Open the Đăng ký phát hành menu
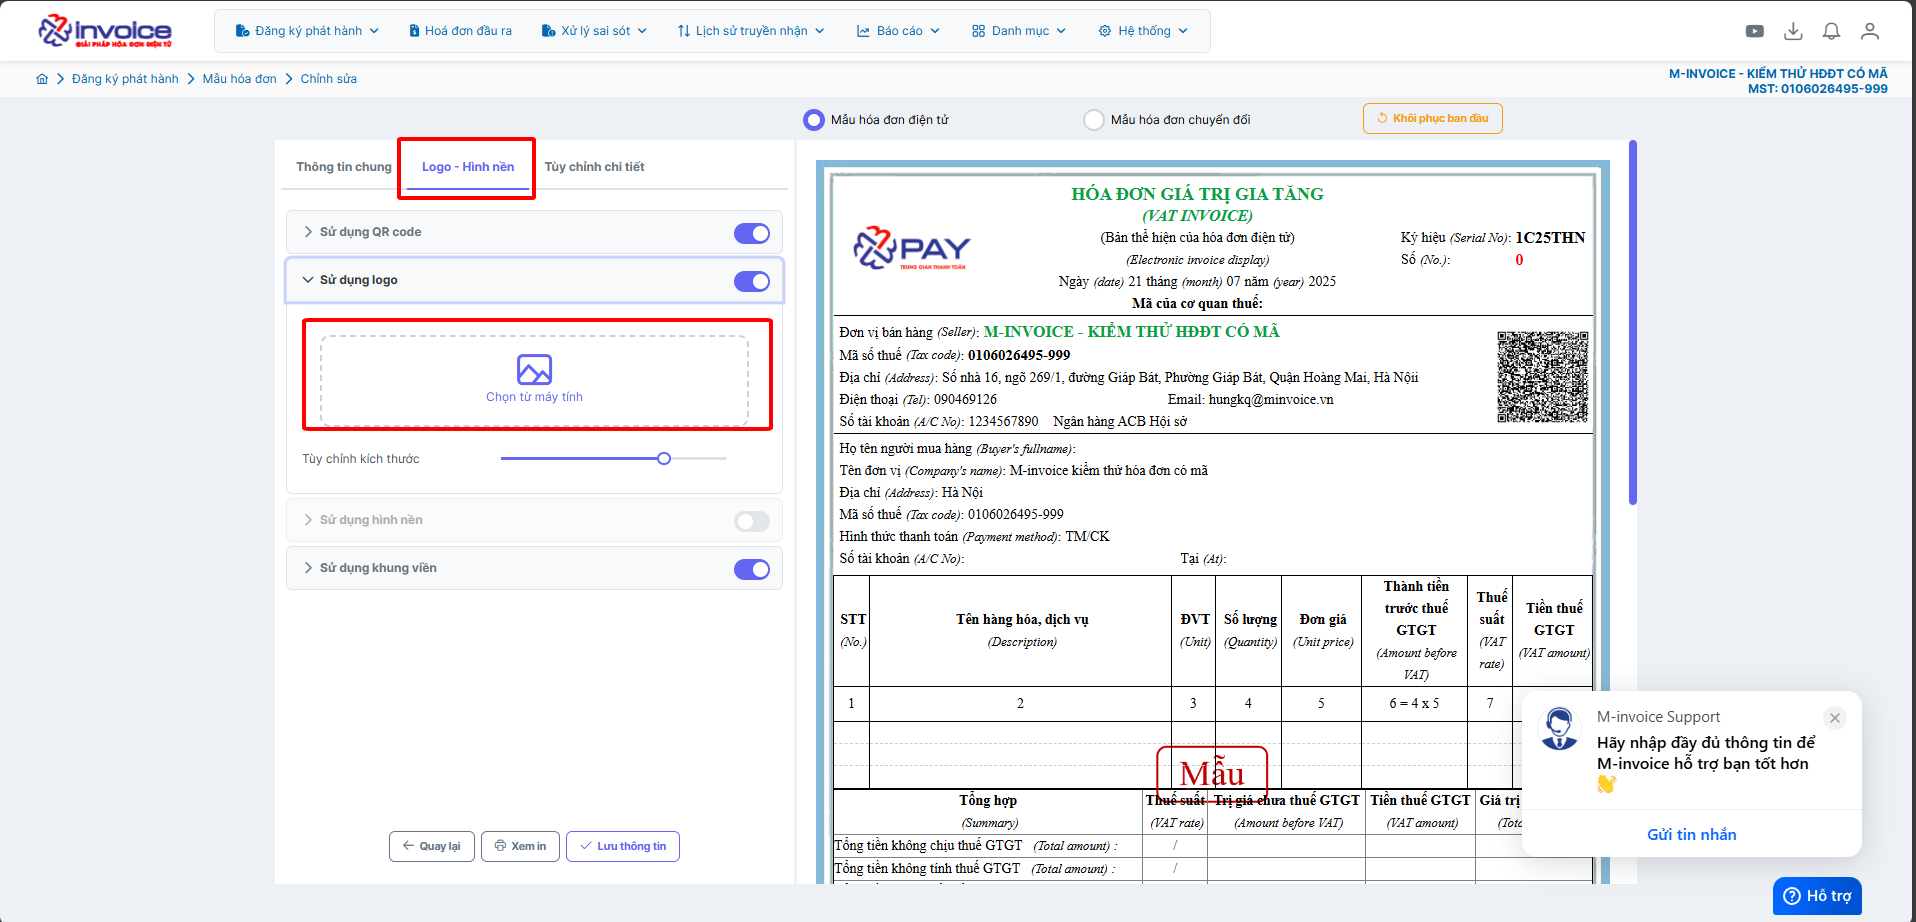Screen dimensions: 1916x922 pos(307,31)
